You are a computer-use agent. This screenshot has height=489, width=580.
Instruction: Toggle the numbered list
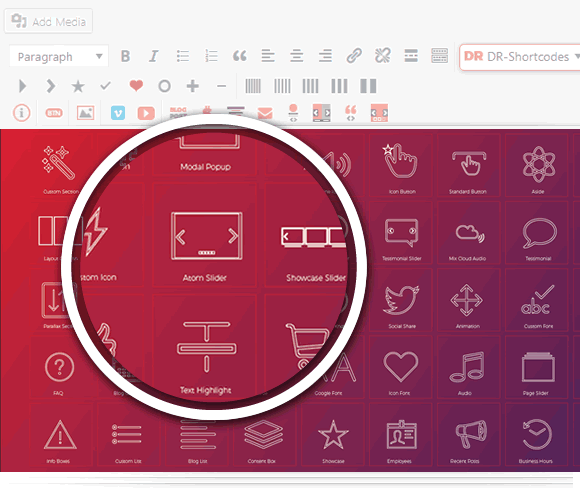click(x=211, y=56)
